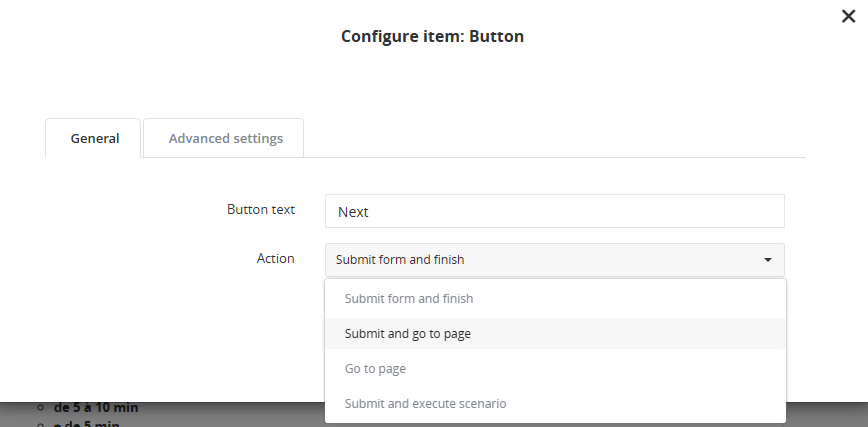Select "Submit and execute scenario" option
The image size is (868, 427).
coord(425,403)
